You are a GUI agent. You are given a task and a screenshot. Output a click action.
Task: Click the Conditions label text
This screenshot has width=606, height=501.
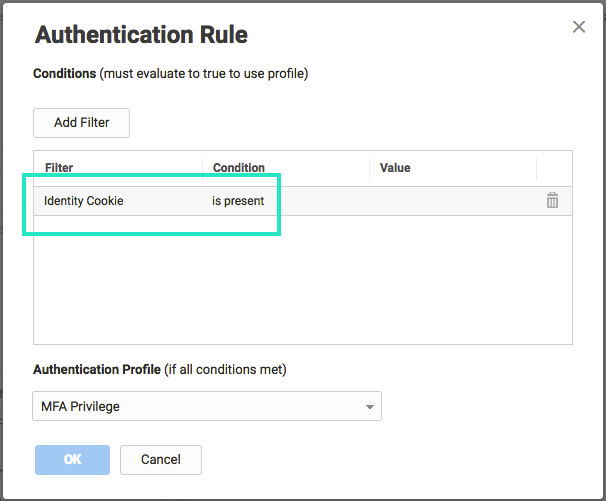coord(65,74)
